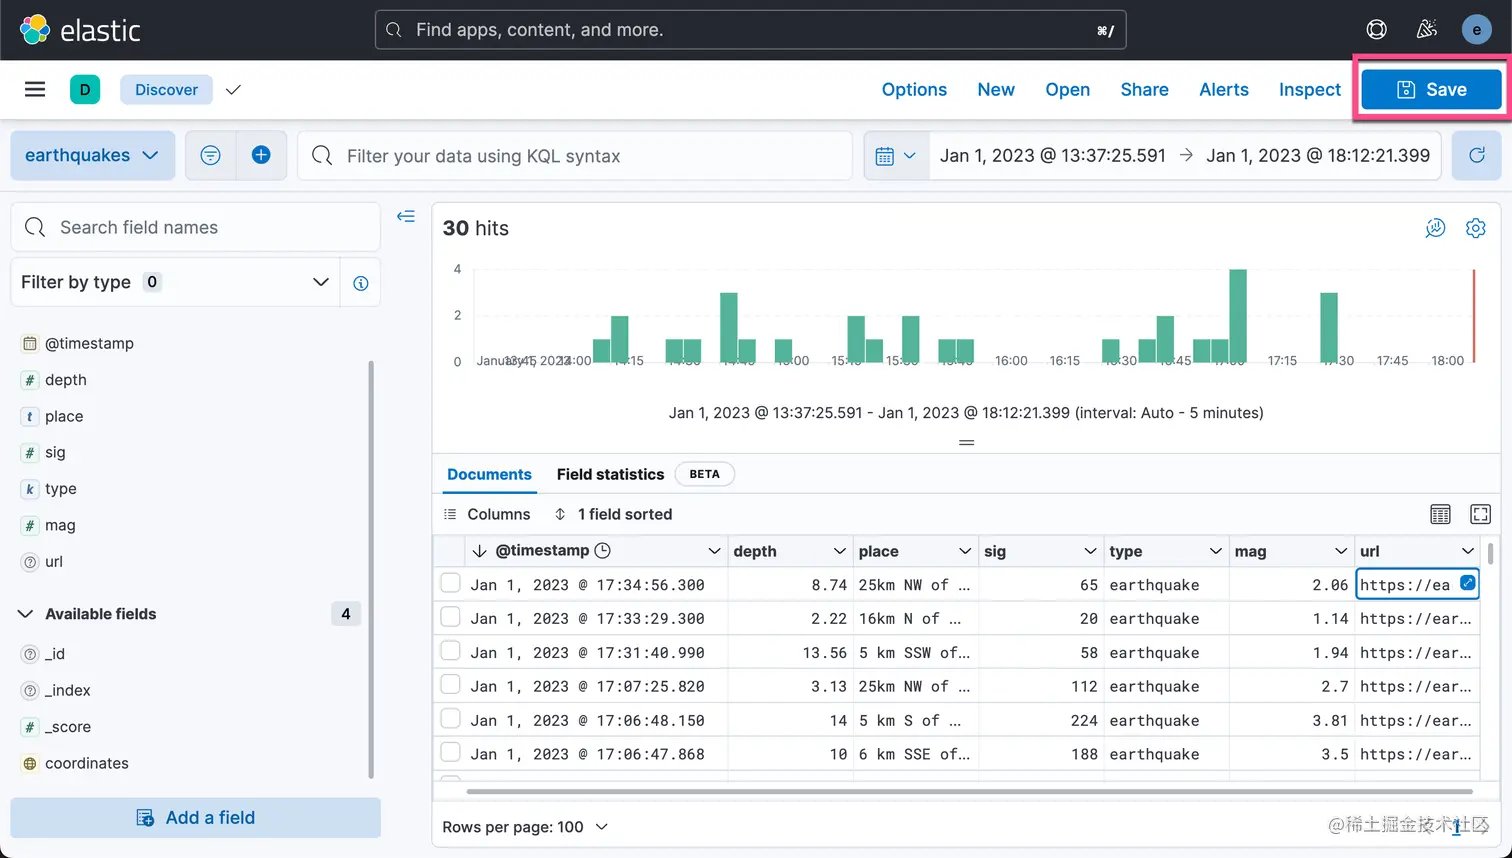Image resolution: width=1512 pixels, height=858 pixels.
Task: Open the Columns selector
Action: pyautogui.click(x=487, y=514)
